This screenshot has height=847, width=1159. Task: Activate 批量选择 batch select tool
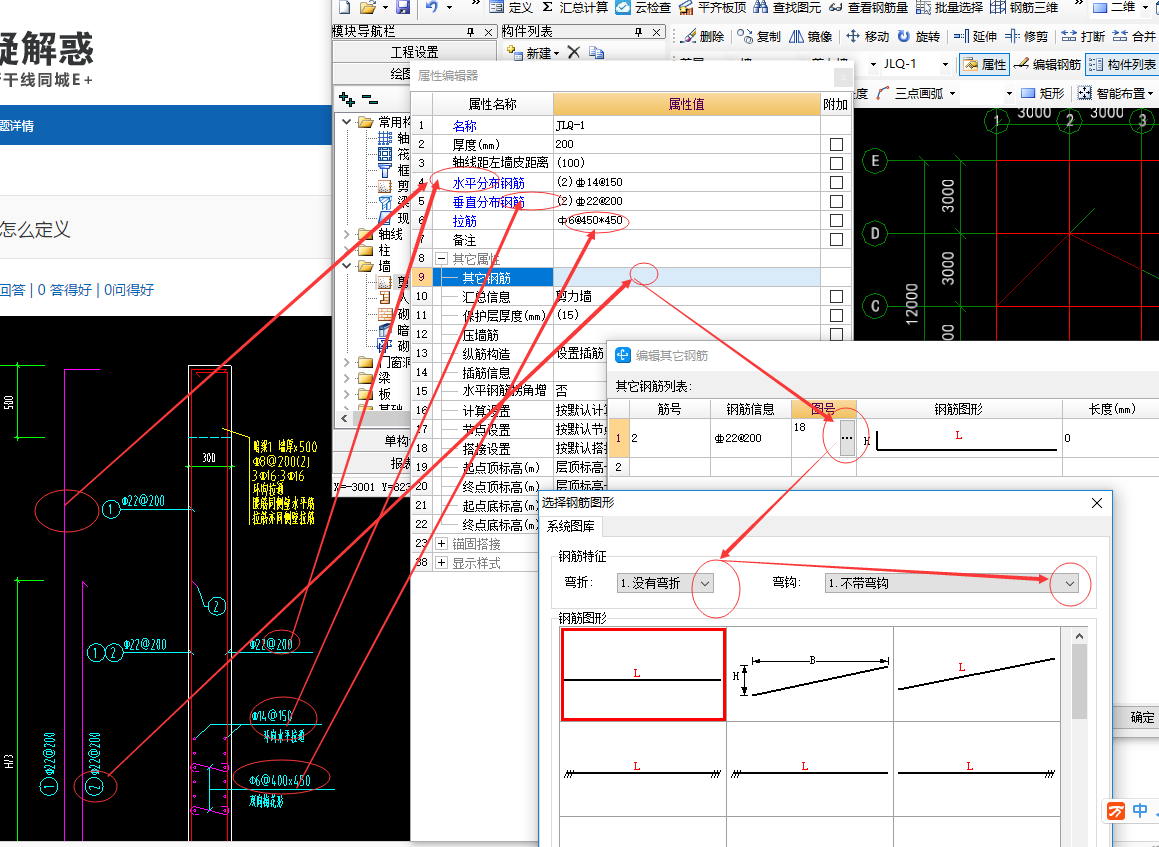tap(950, 7)
